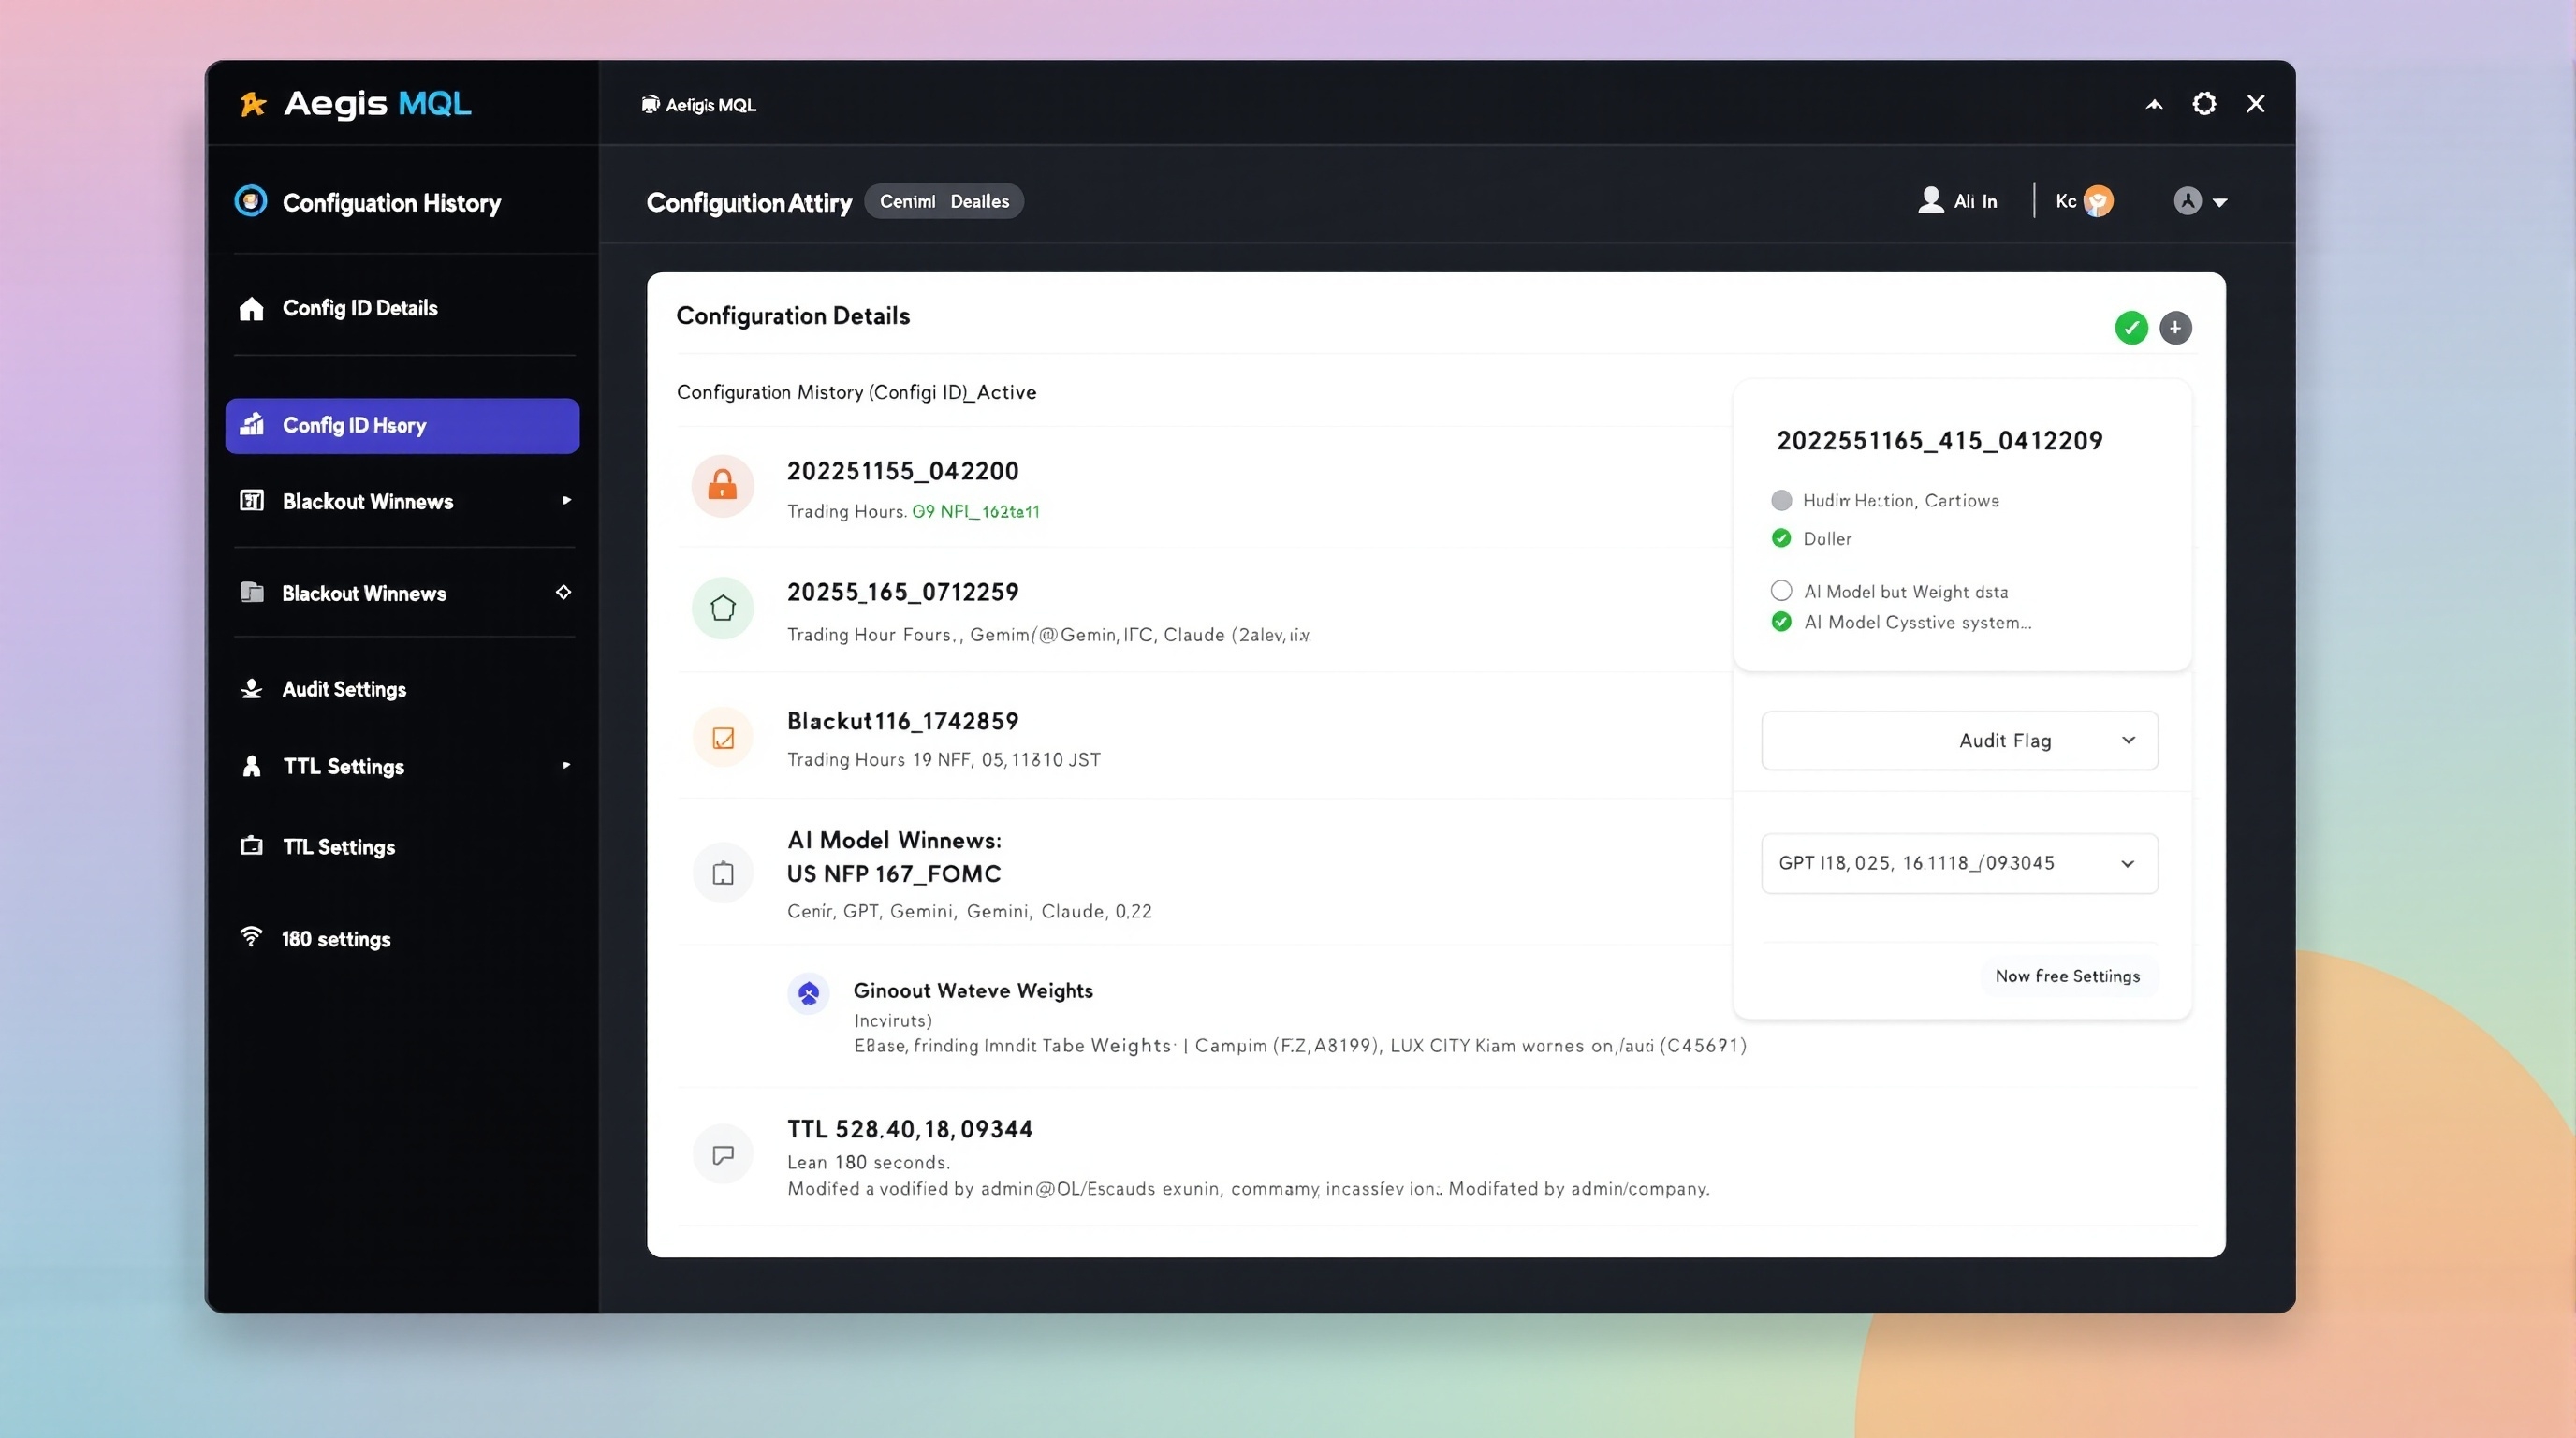Toggle the Hudin Hection, Cartiows gray option
This screenshot has height=1438, width=2576.
[x=1781, y=500]
